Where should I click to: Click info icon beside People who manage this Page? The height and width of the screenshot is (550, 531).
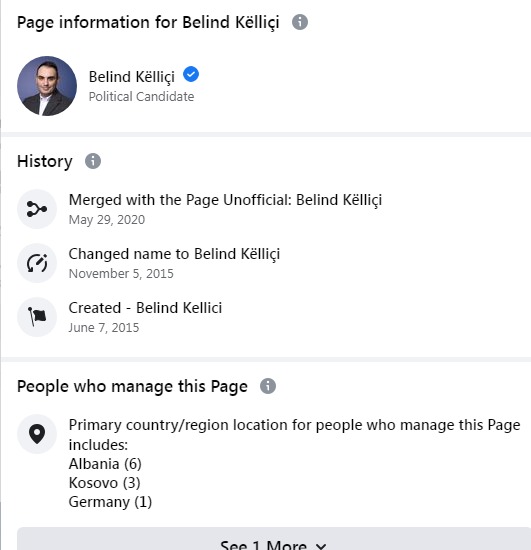[268, 386]
